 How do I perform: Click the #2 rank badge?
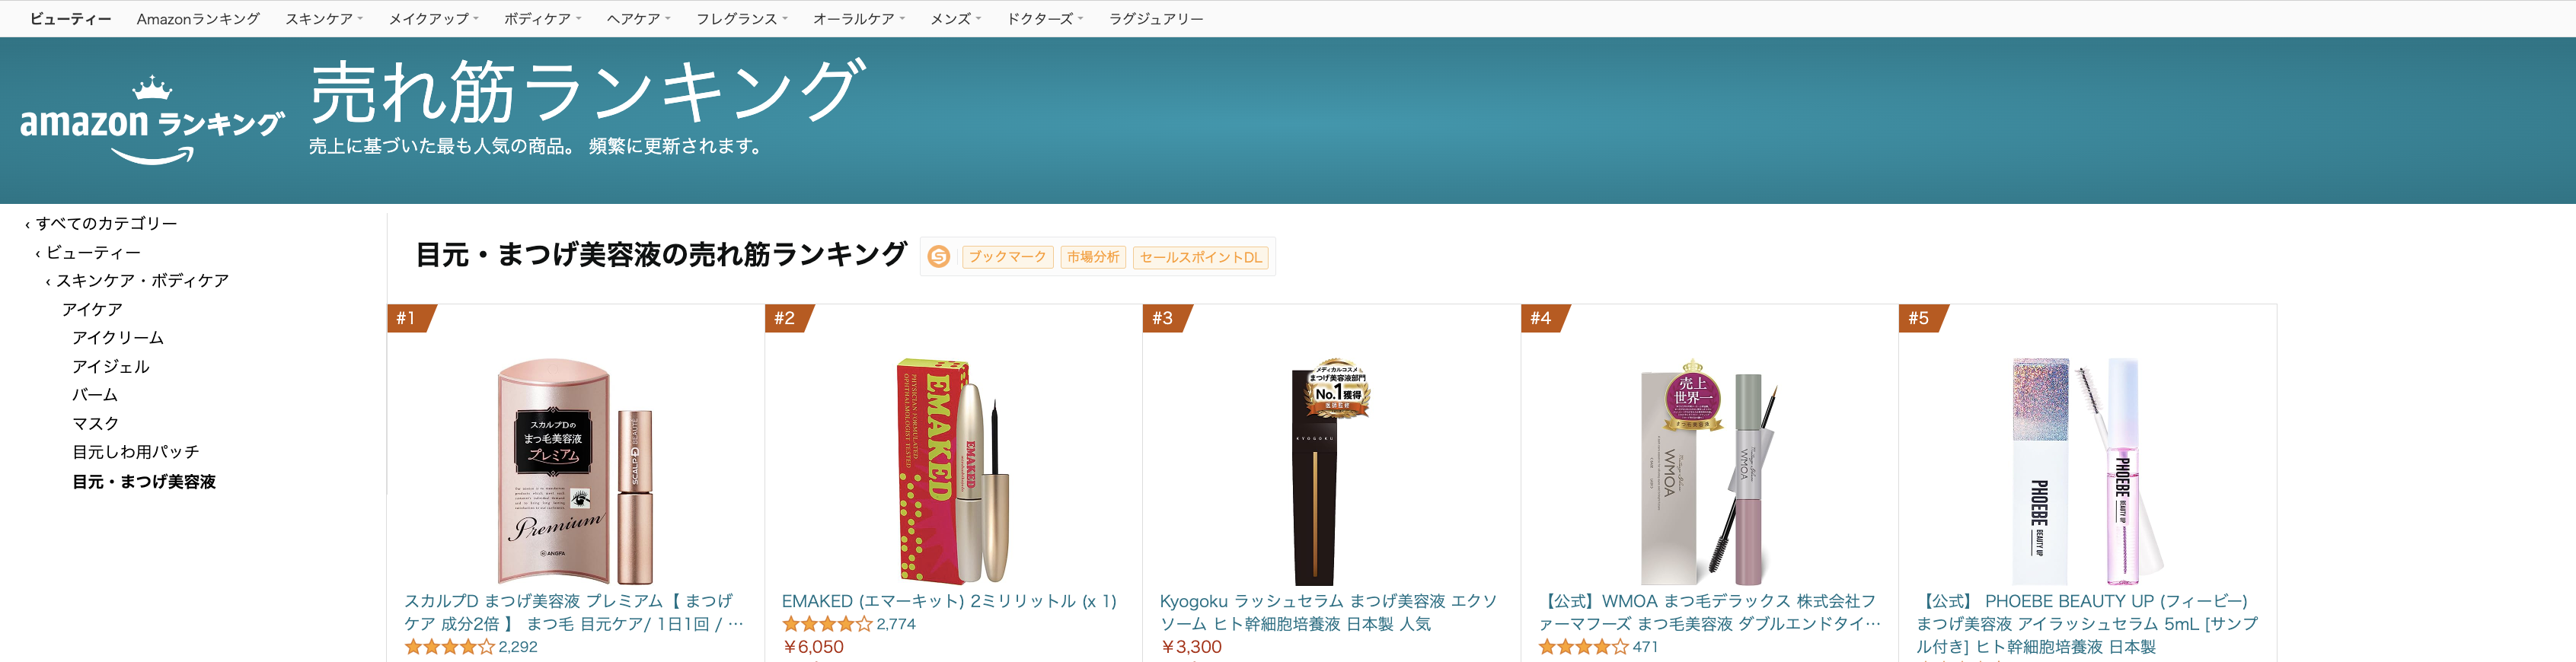point(789,318)
